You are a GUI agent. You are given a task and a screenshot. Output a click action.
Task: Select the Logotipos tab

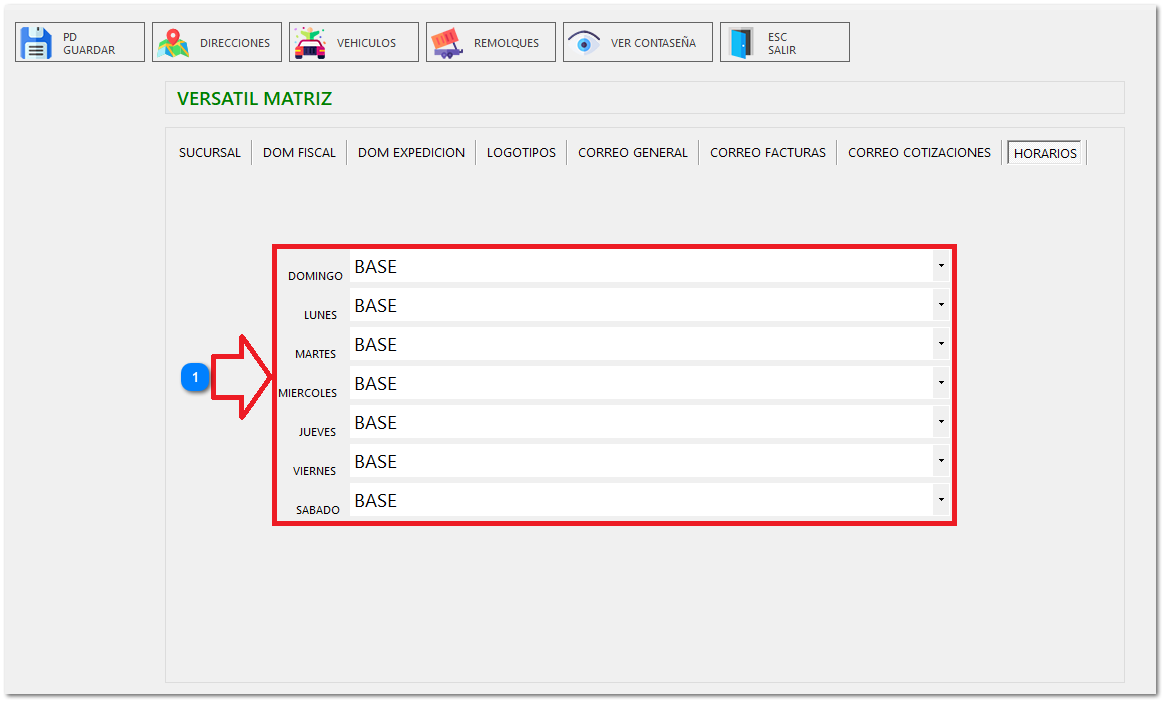(x=521, y=153)
